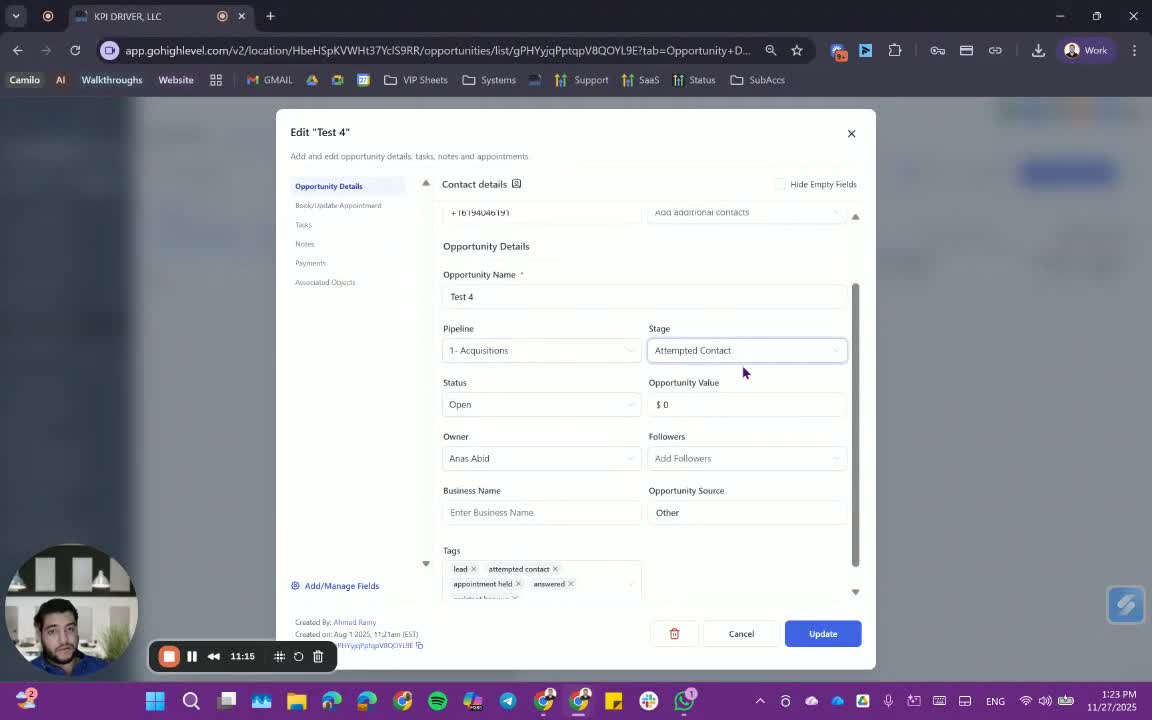This screenshot has width=1152, height=720.
Task: Restart the recording with the circular arrow icon
Action: coord(298,657)
